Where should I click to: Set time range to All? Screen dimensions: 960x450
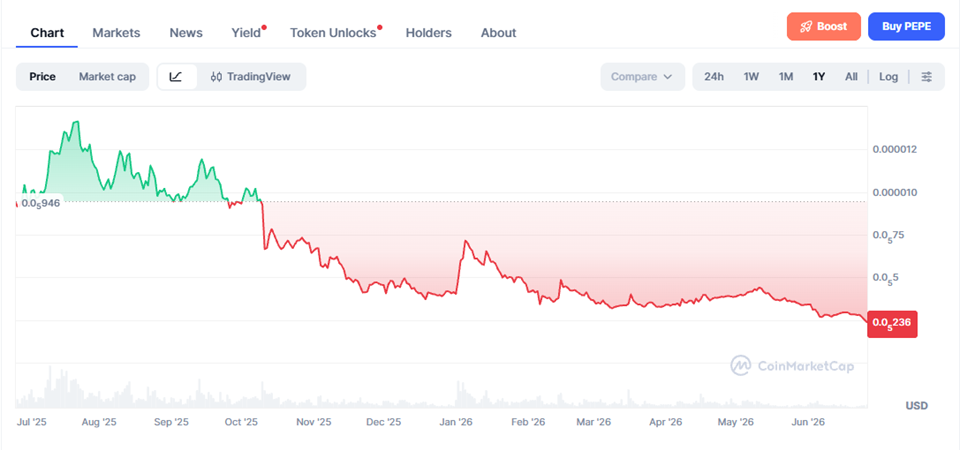tap(851, 77)
